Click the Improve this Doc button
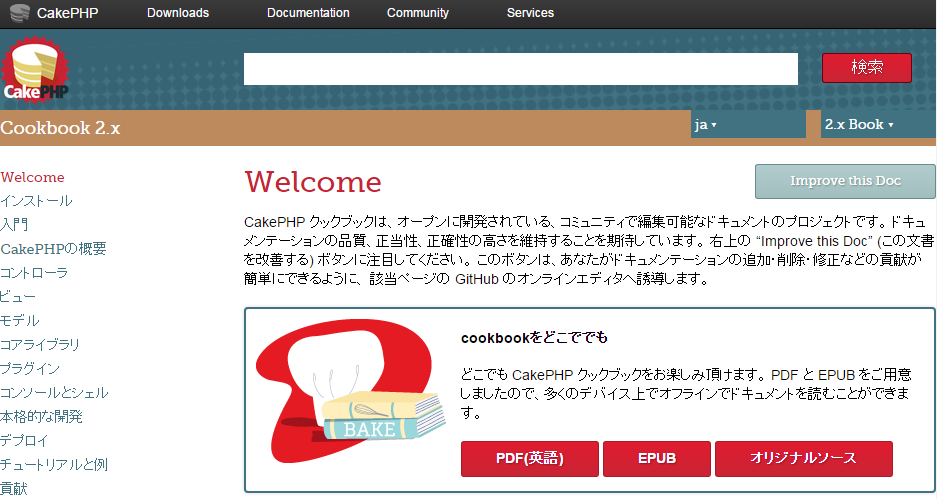This screenshot has width=937, height=499. tap(845, 181)
